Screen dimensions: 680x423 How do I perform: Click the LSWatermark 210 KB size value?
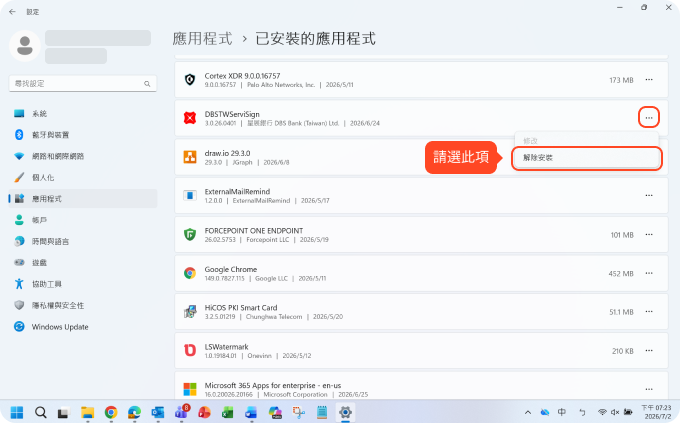click(x=622, y=351)
